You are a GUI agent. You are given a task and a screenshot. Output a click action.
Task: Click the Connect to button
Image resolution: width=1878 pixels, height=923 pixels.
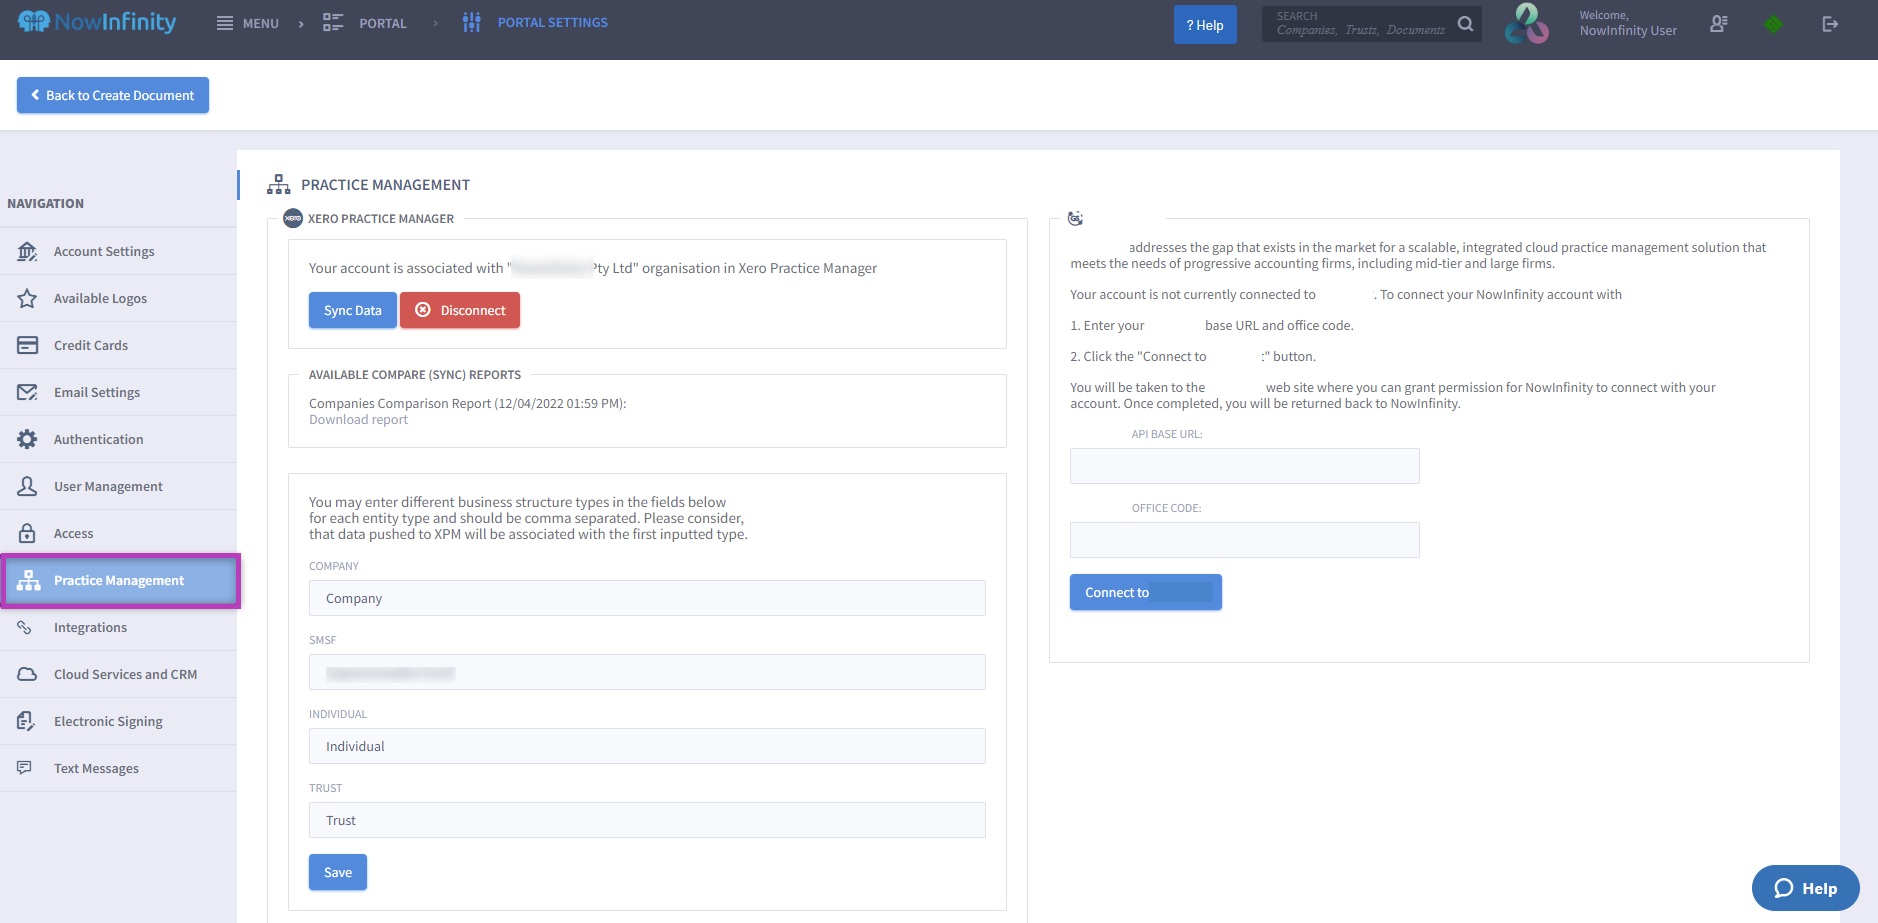pyautogui.click(x=1146, y=592)
